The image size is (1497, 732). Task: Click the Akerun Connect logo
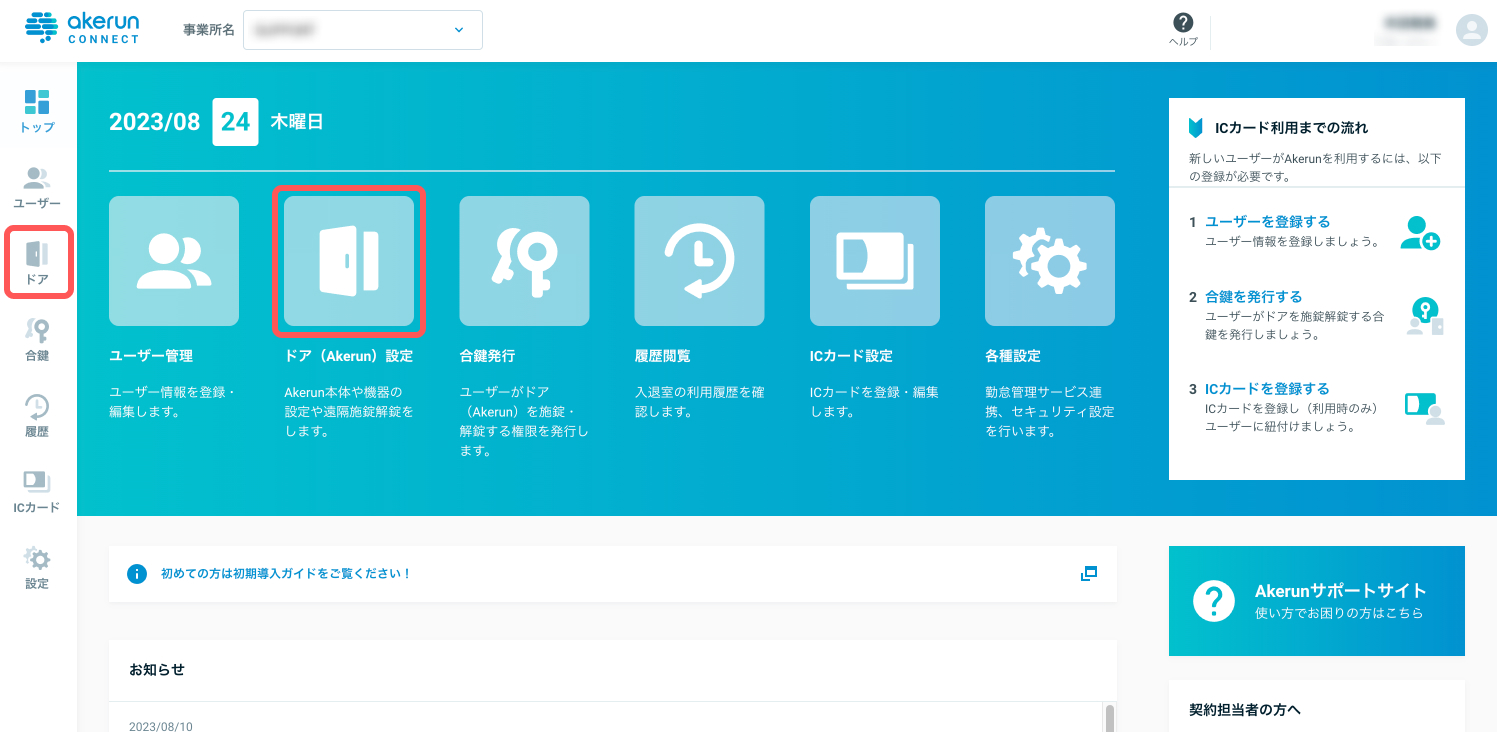82,28
